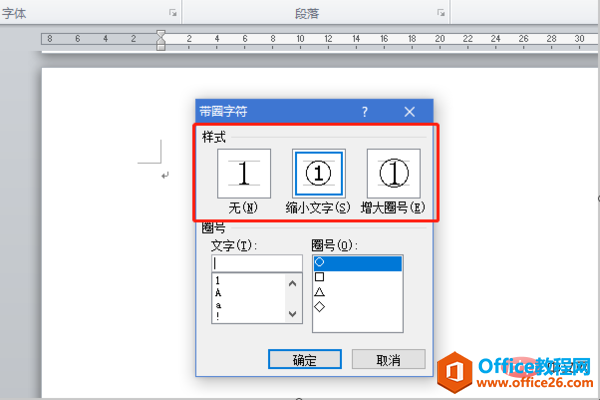Close the 带圈字符 dialog

tap(409, 112)
